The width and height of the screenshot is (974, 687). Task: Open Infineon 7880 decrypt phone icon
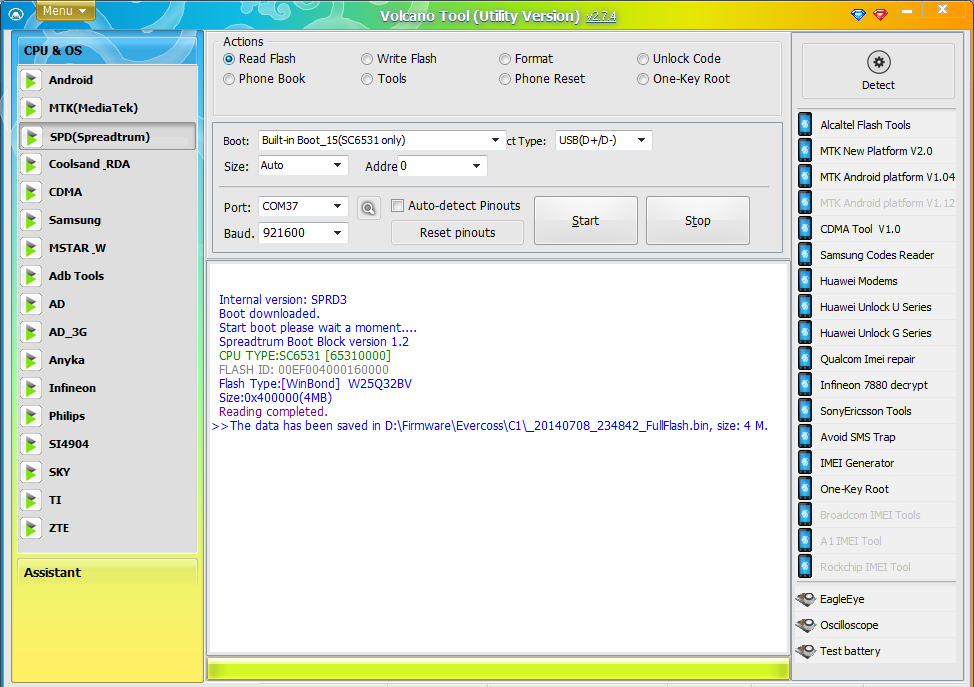pos(805,385)
